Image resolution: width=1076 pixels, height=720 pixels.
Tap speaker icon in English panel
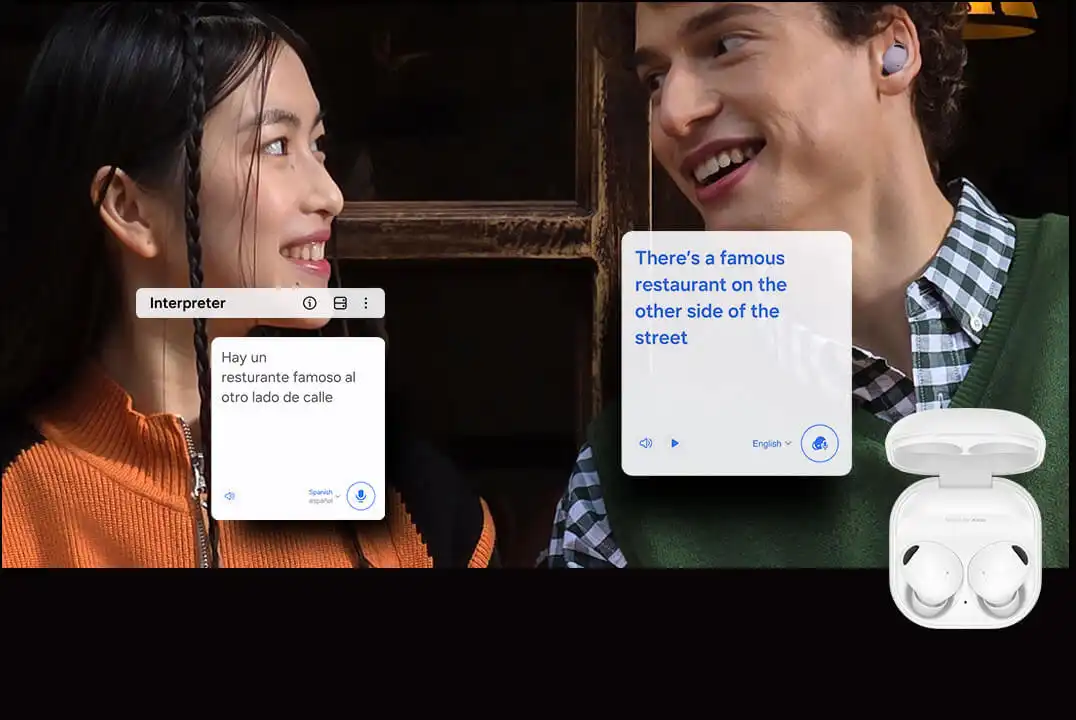[x=646, y=443]
